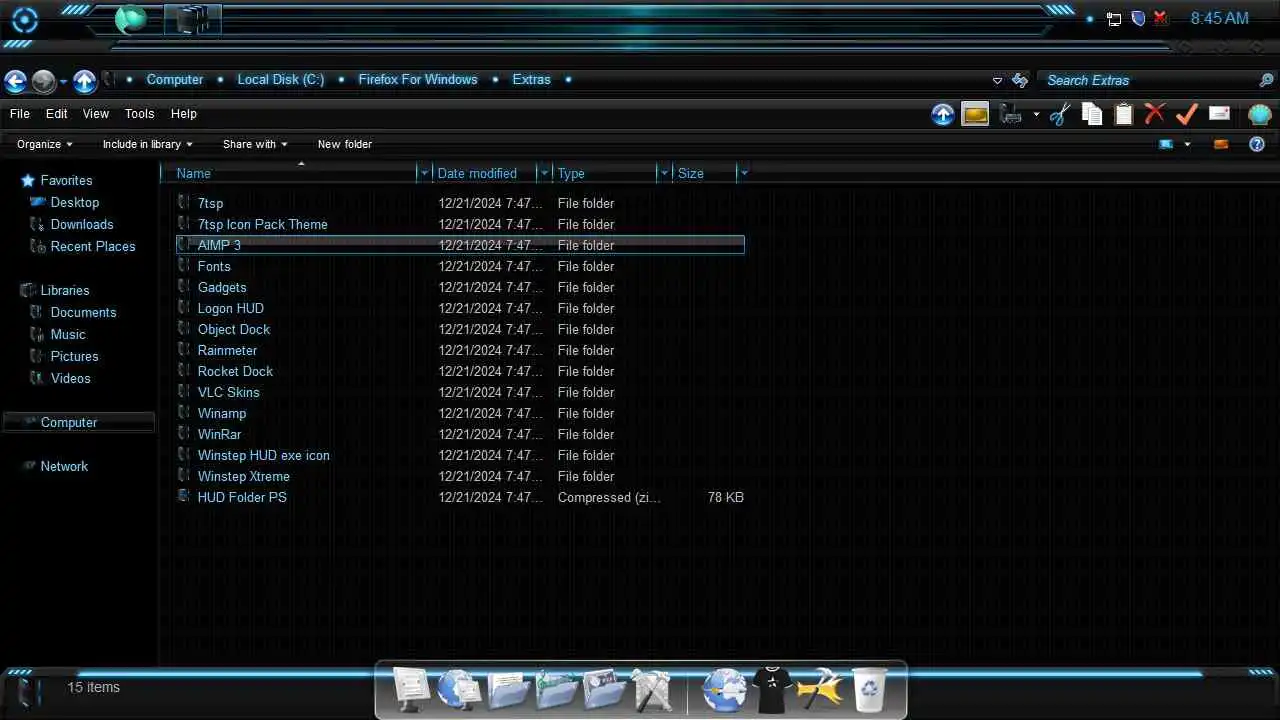Open the Organize dropdown
The height and width of the screenshot is (720, 1280).
(x=45, y=144)
